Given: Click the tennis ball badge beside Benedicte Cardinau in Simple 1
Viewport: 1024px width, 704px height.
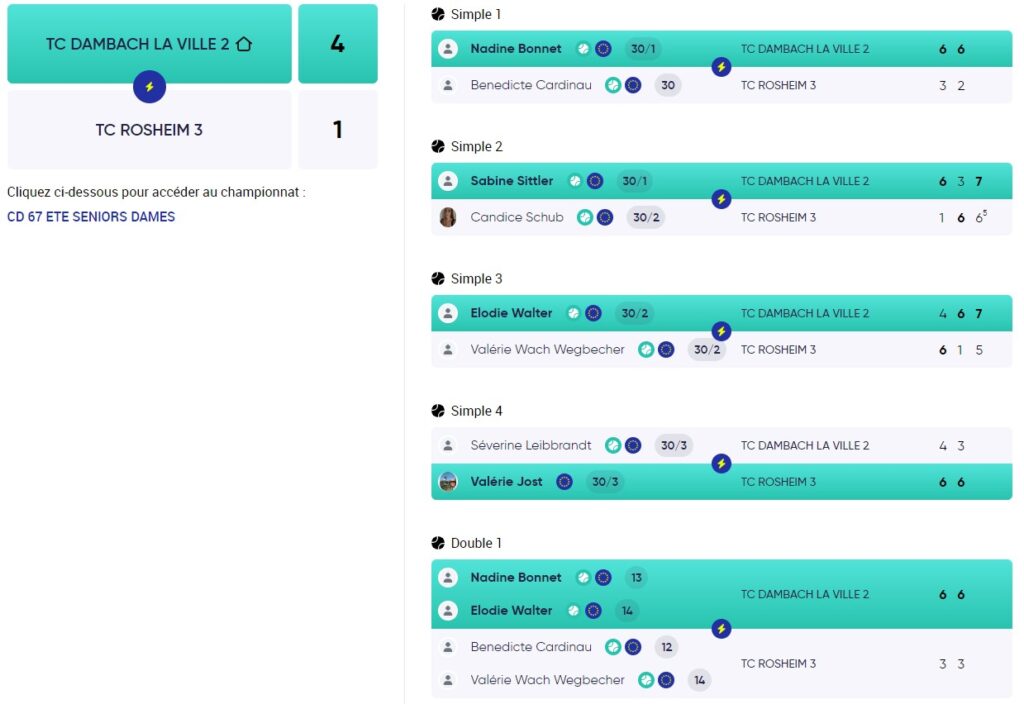Looking at the screenshot, I should click(x=613, y=85).
